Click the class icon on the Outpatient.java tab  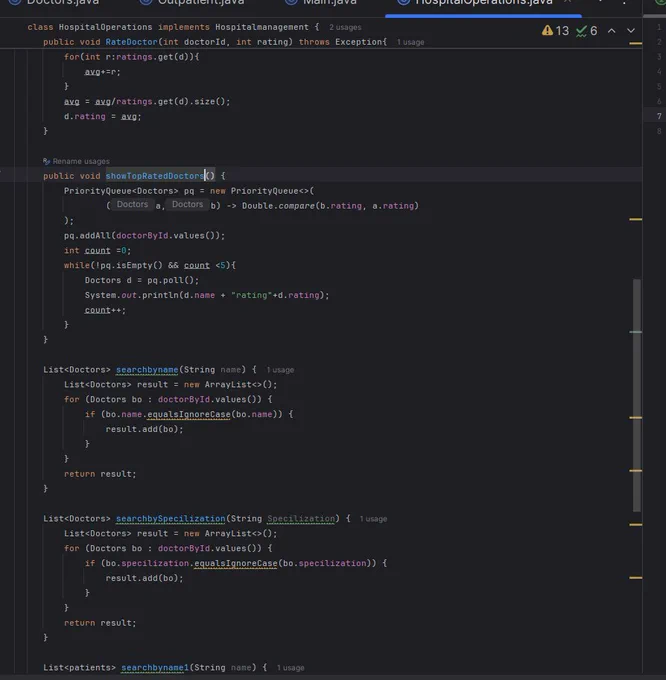tap(146, 2)
